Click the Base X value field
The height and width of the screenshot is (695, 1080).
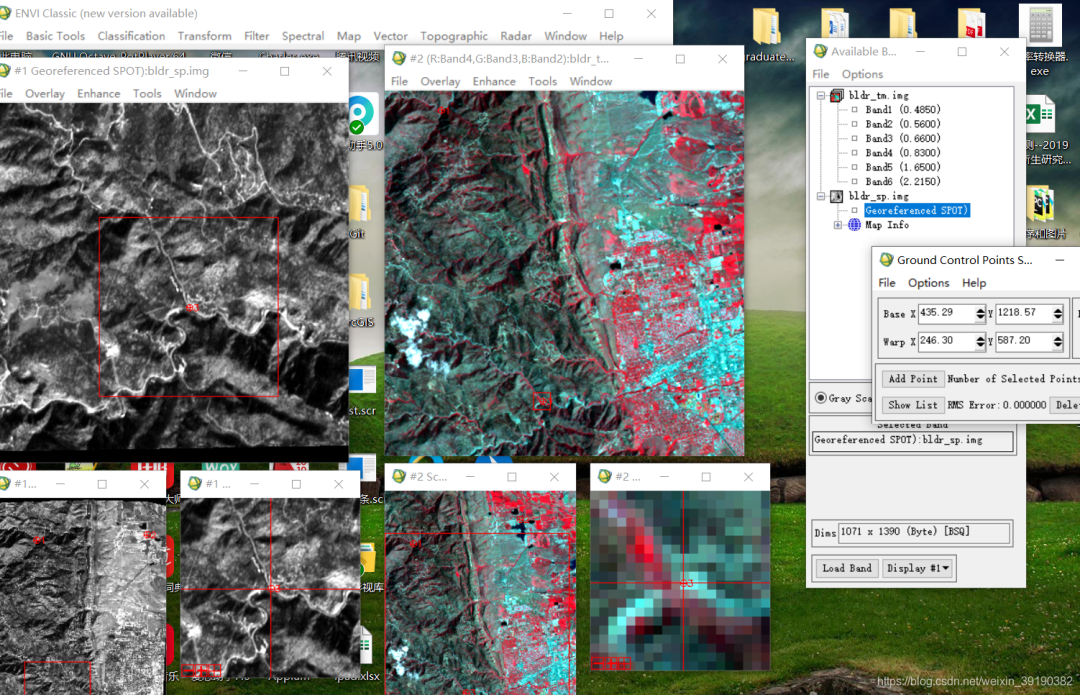coord(946,313)
